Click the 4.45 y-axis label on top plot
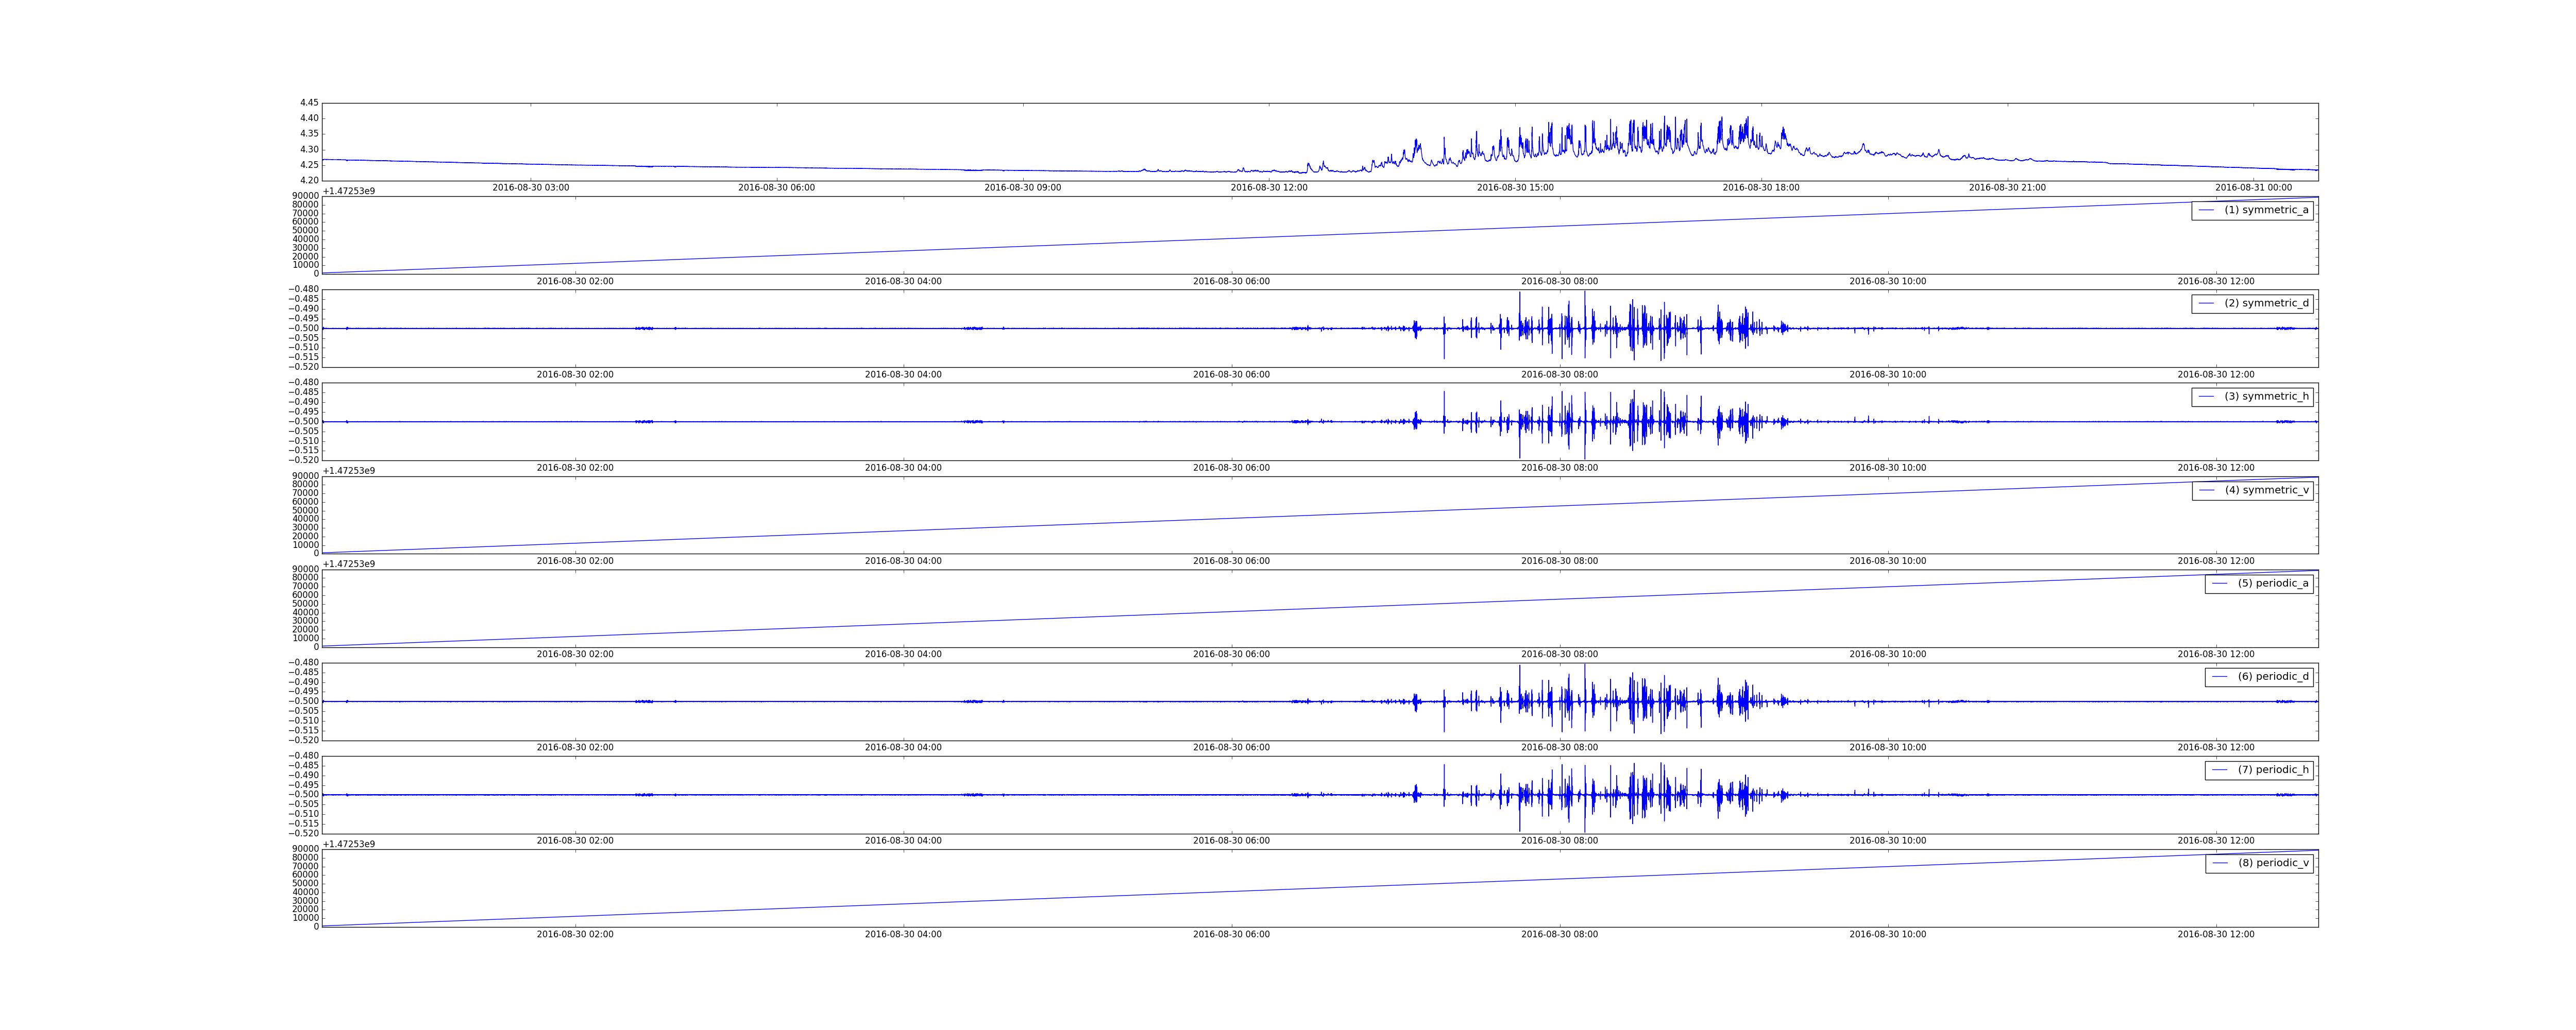The width and height of the screenshot is (2576, 1030). tap(309, 103)
